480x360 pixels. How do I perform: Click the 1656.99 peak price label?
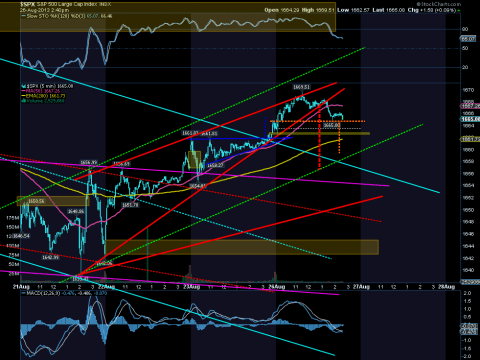[x=88, y=162]
